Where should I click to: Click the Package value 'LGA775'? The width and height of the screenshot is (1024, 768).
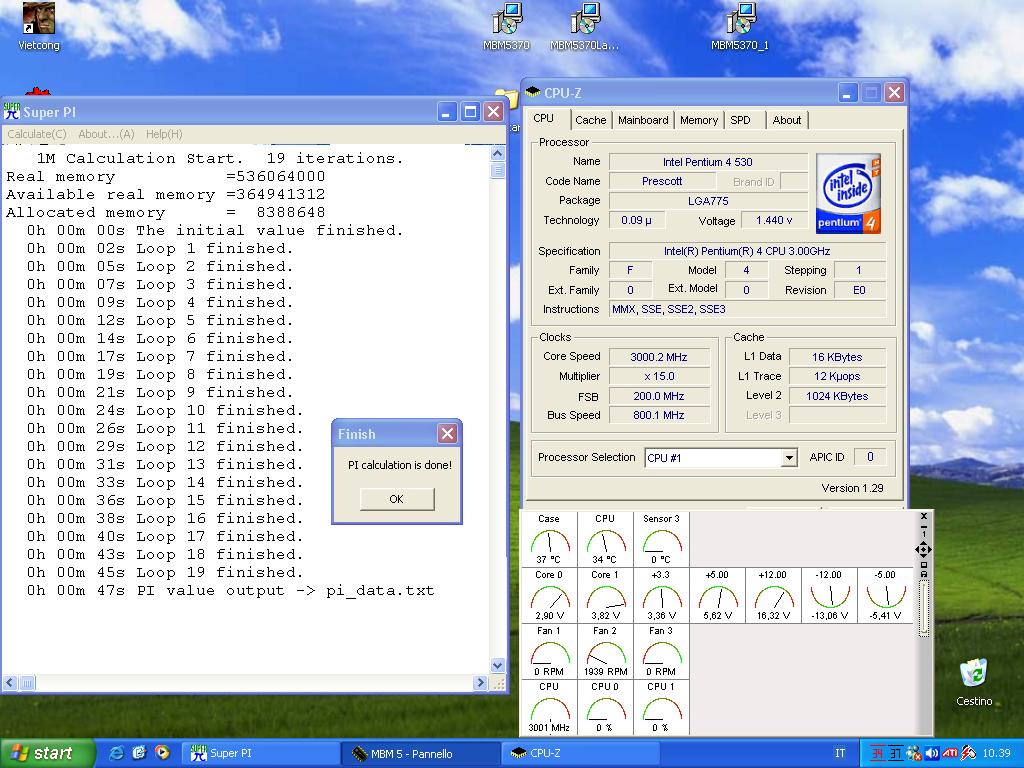pos(708,201)
